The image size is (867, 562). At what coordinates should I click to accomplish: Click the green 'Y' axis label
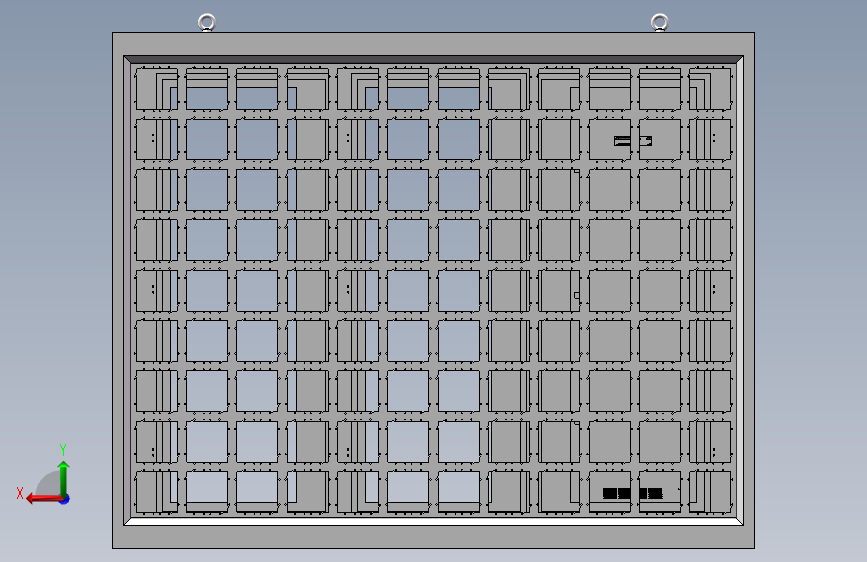click(x=63, y=449)
